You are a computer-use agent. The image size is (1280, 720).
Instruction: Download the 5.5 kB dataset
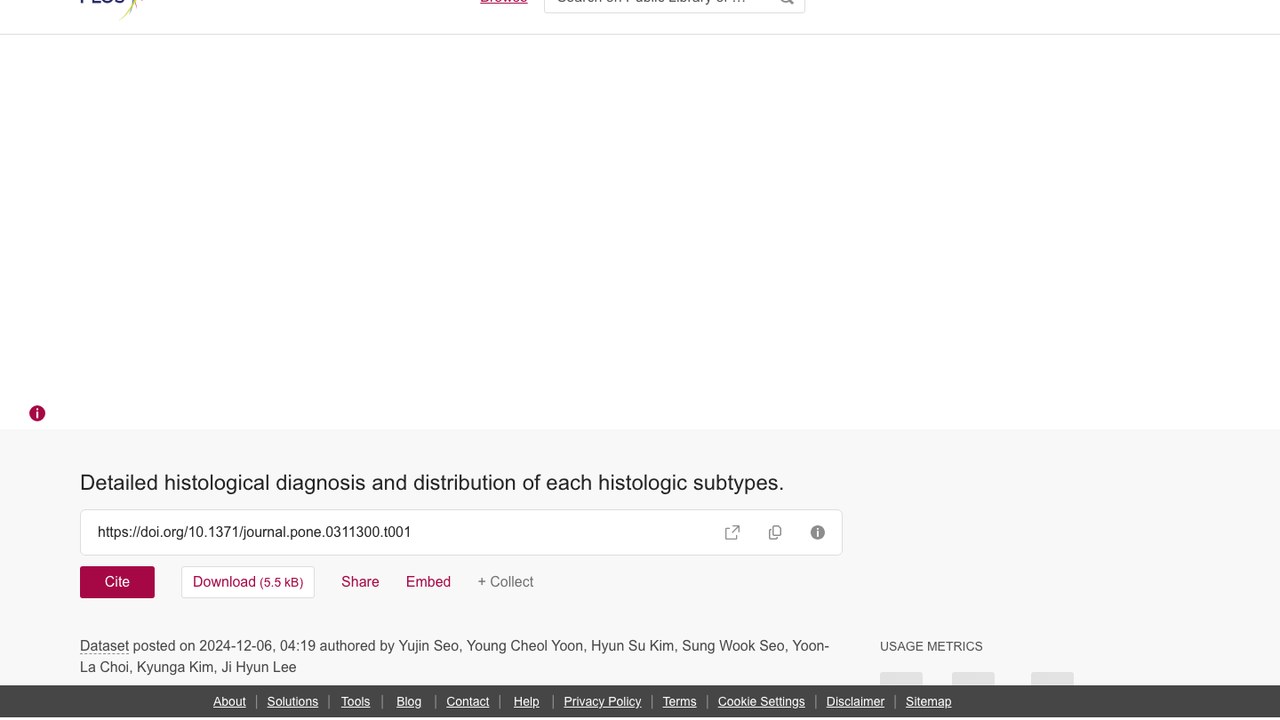tap(248, 582)
